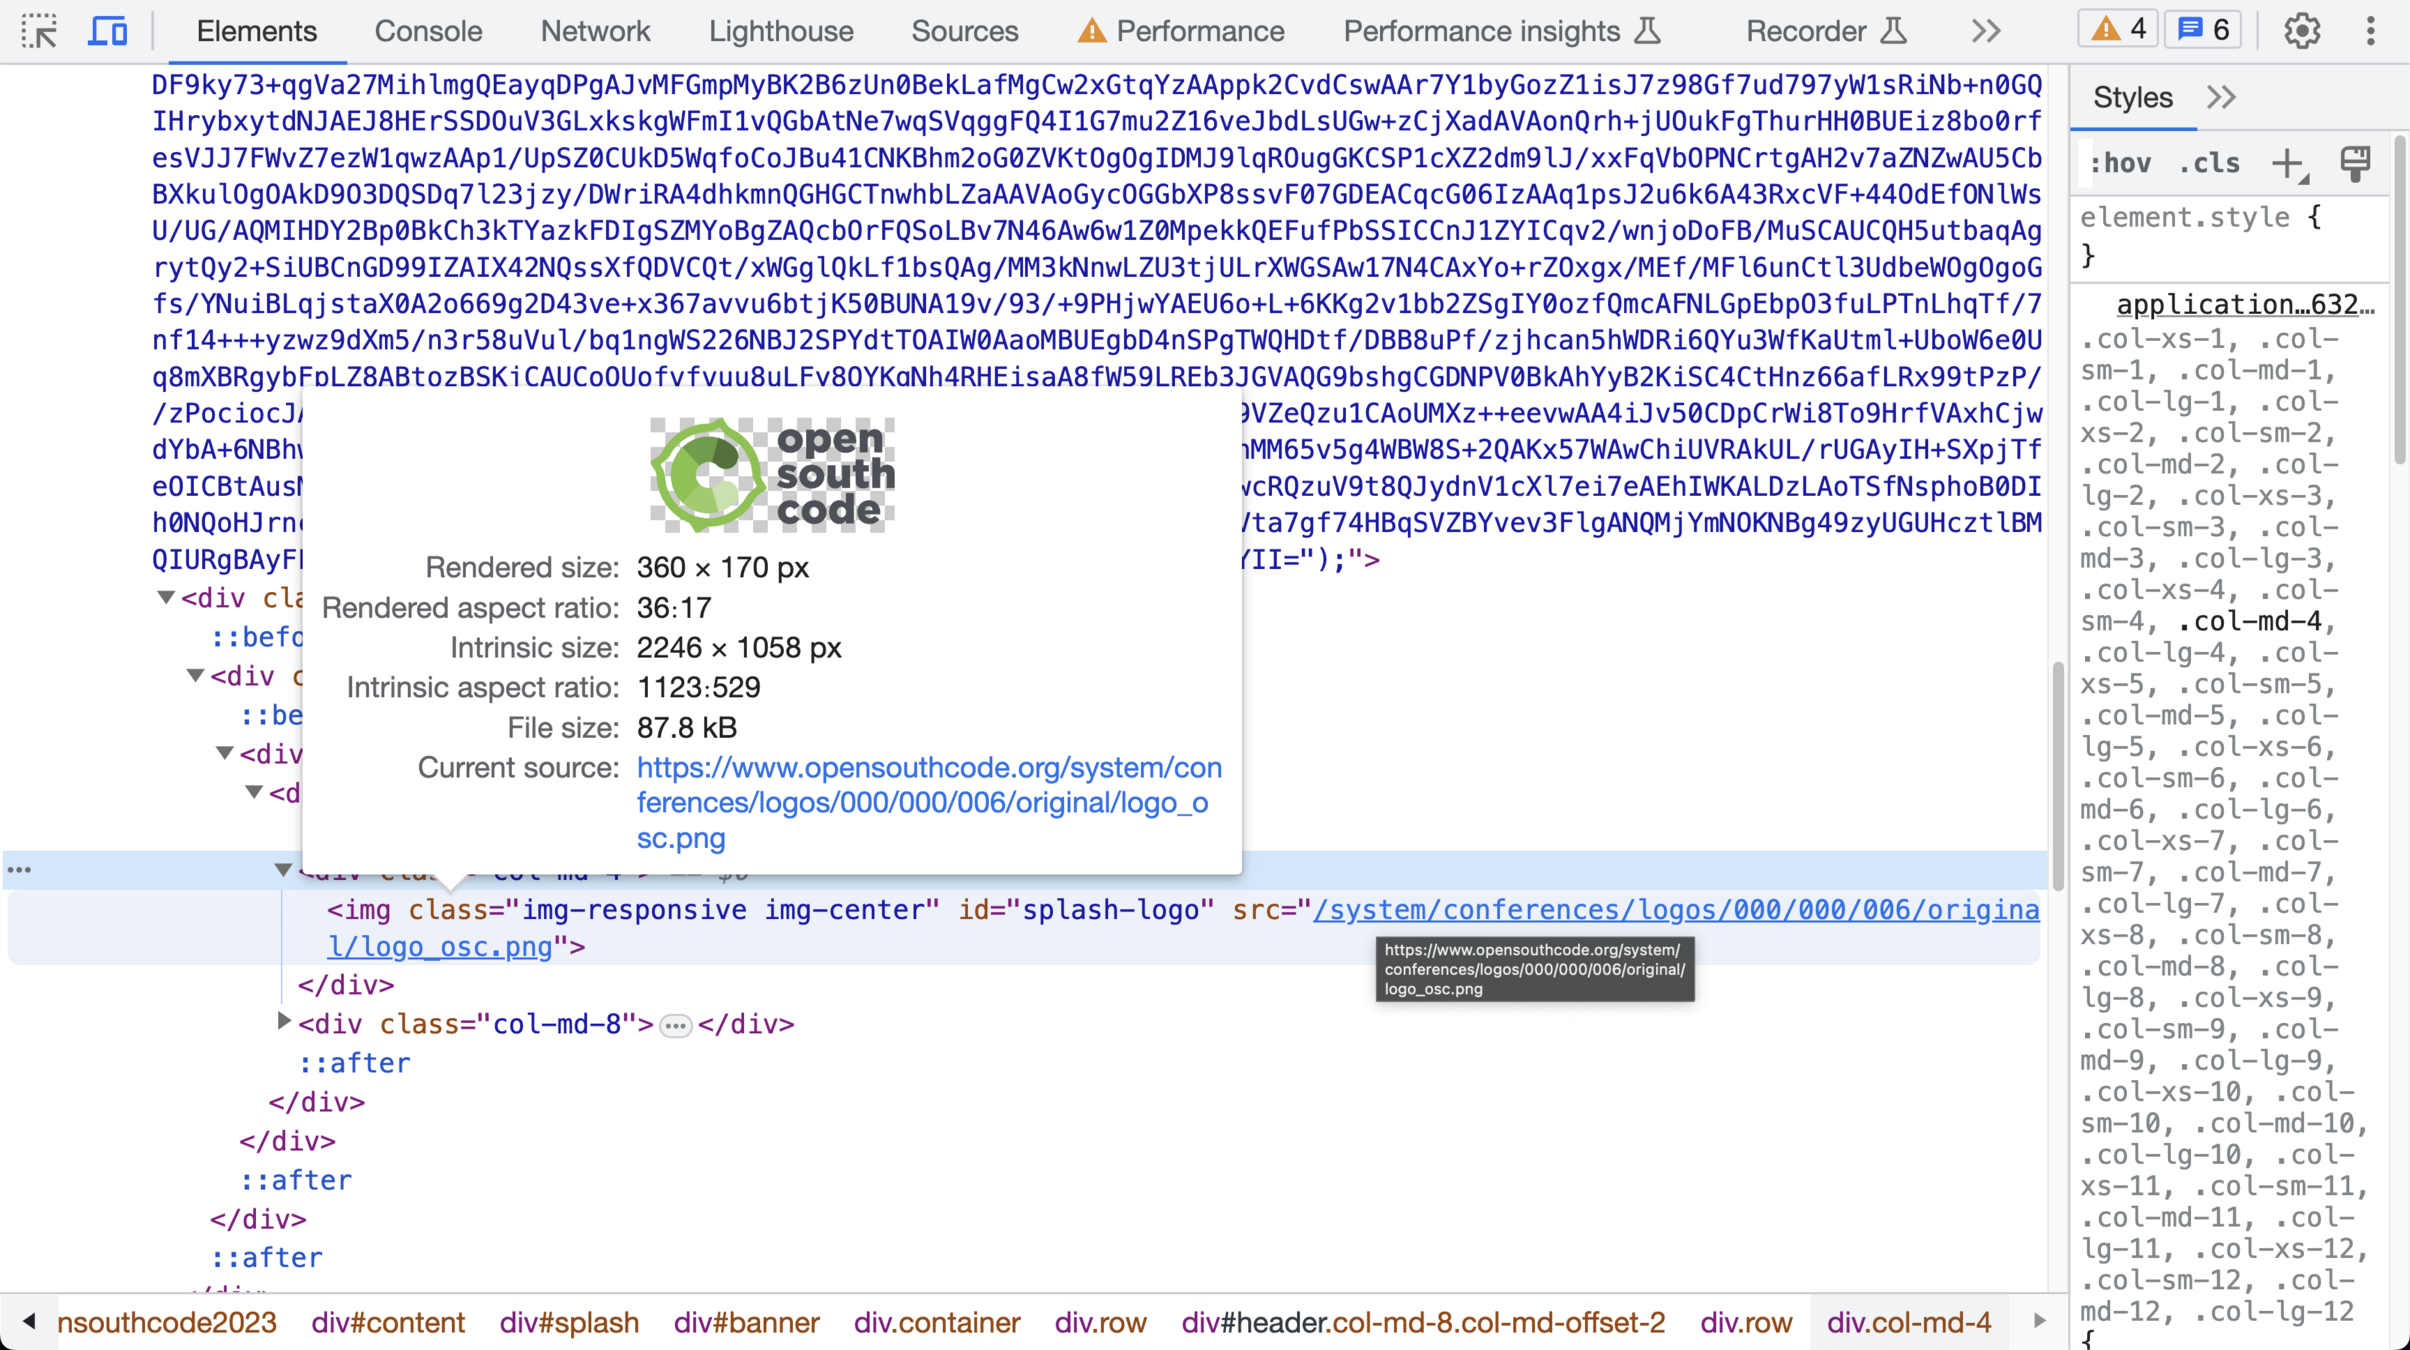Viewport: 2410px width, 1350px height.
Task: Click the new style rule plus icon
Action: (2289, 163)
